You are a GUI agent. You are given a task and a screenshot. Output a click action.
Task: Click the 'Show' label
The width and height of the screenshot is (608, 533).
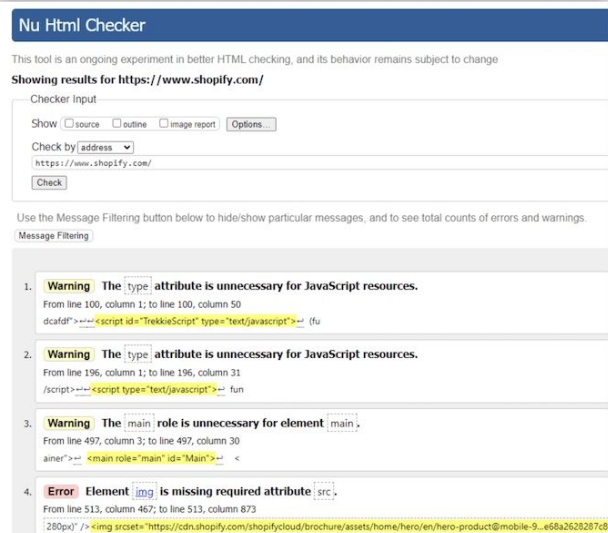44,124
